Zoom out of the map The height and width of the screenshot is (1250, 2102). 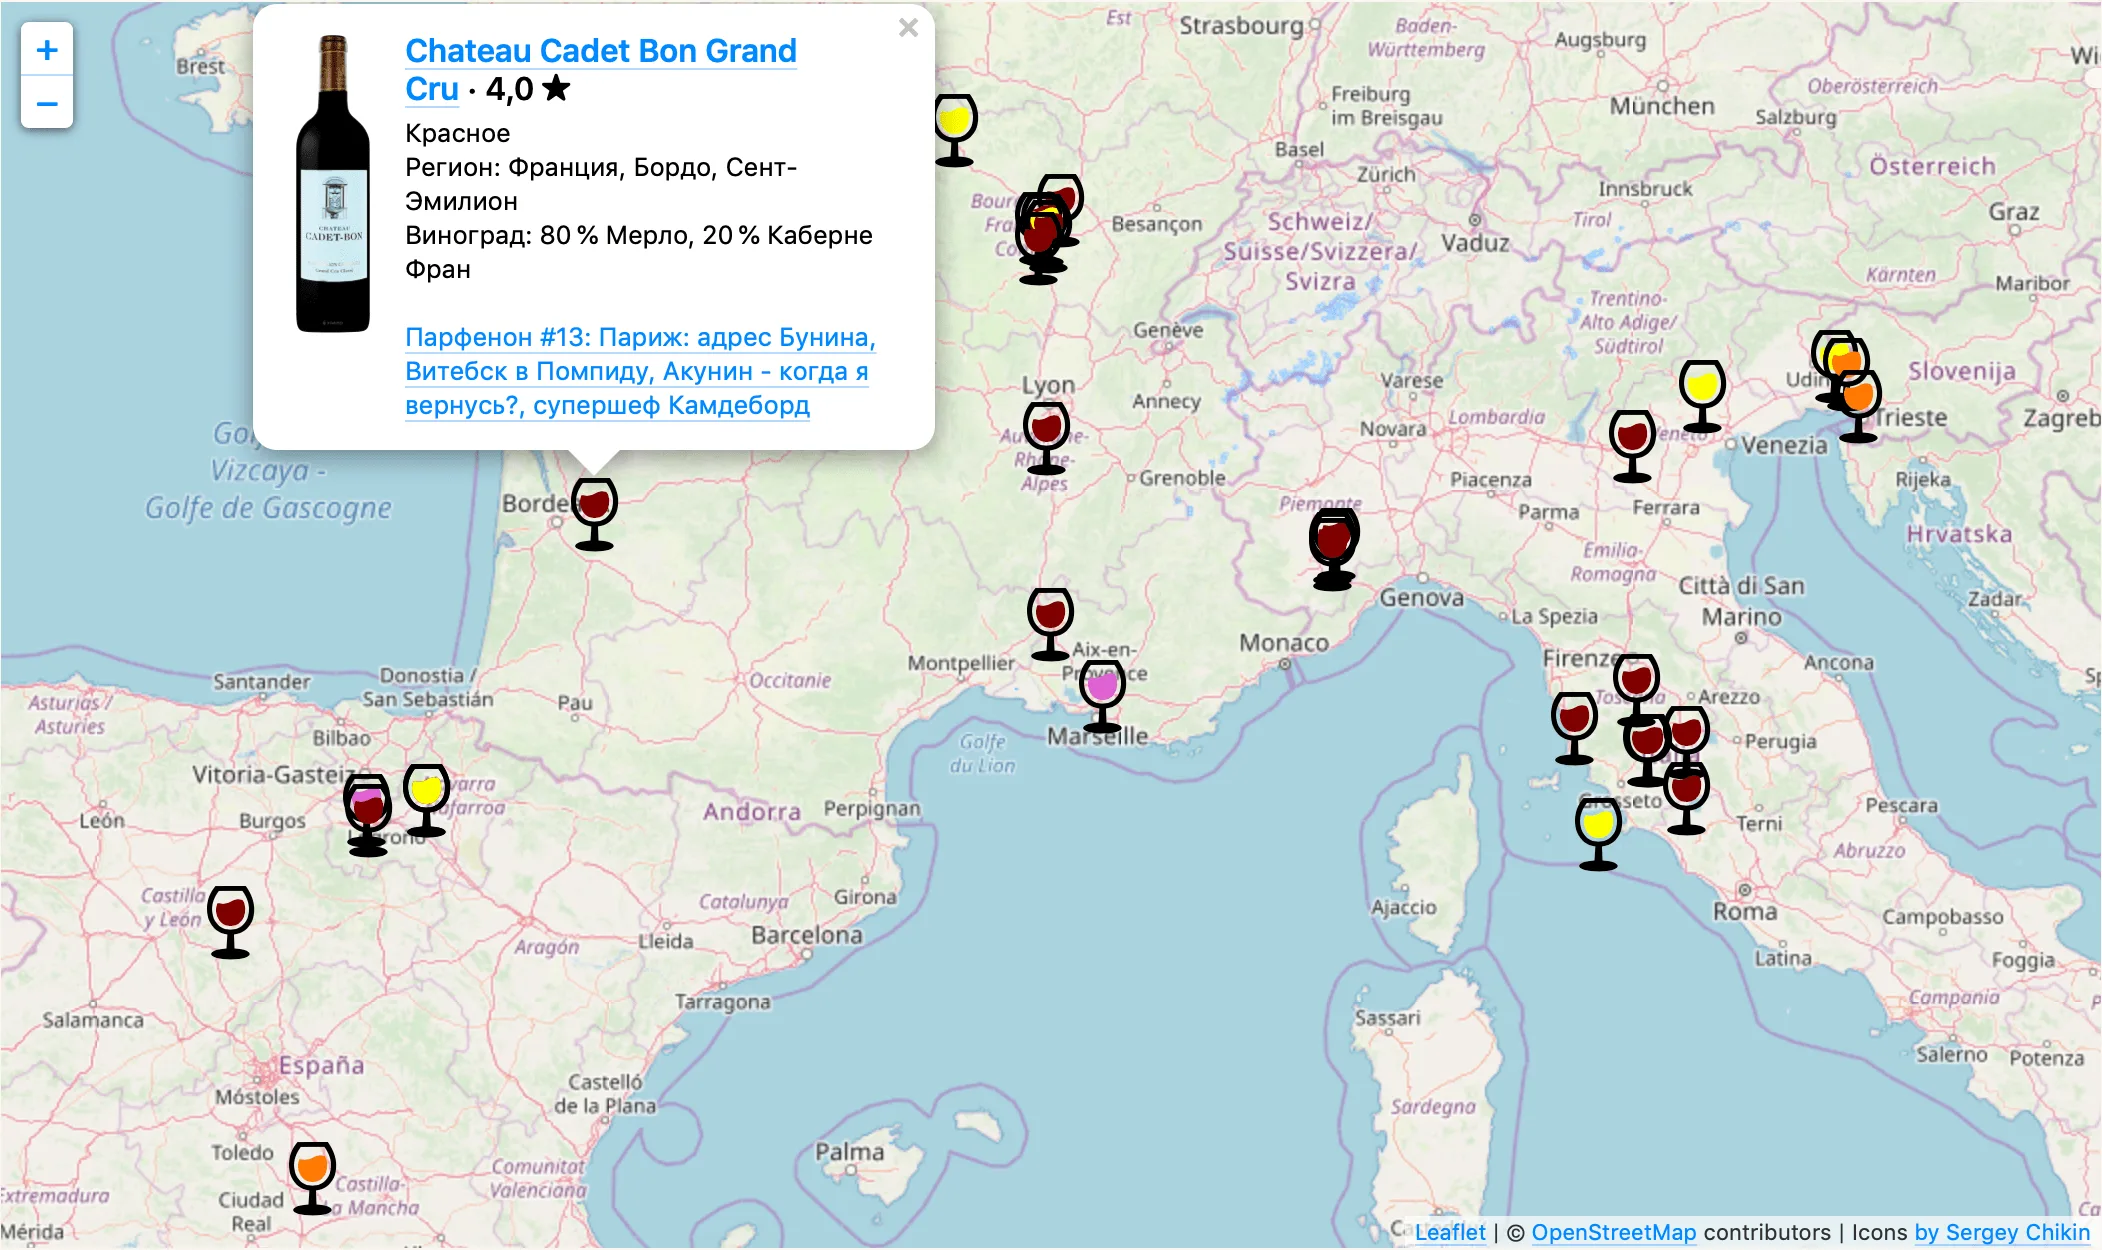tap(47, 103)
